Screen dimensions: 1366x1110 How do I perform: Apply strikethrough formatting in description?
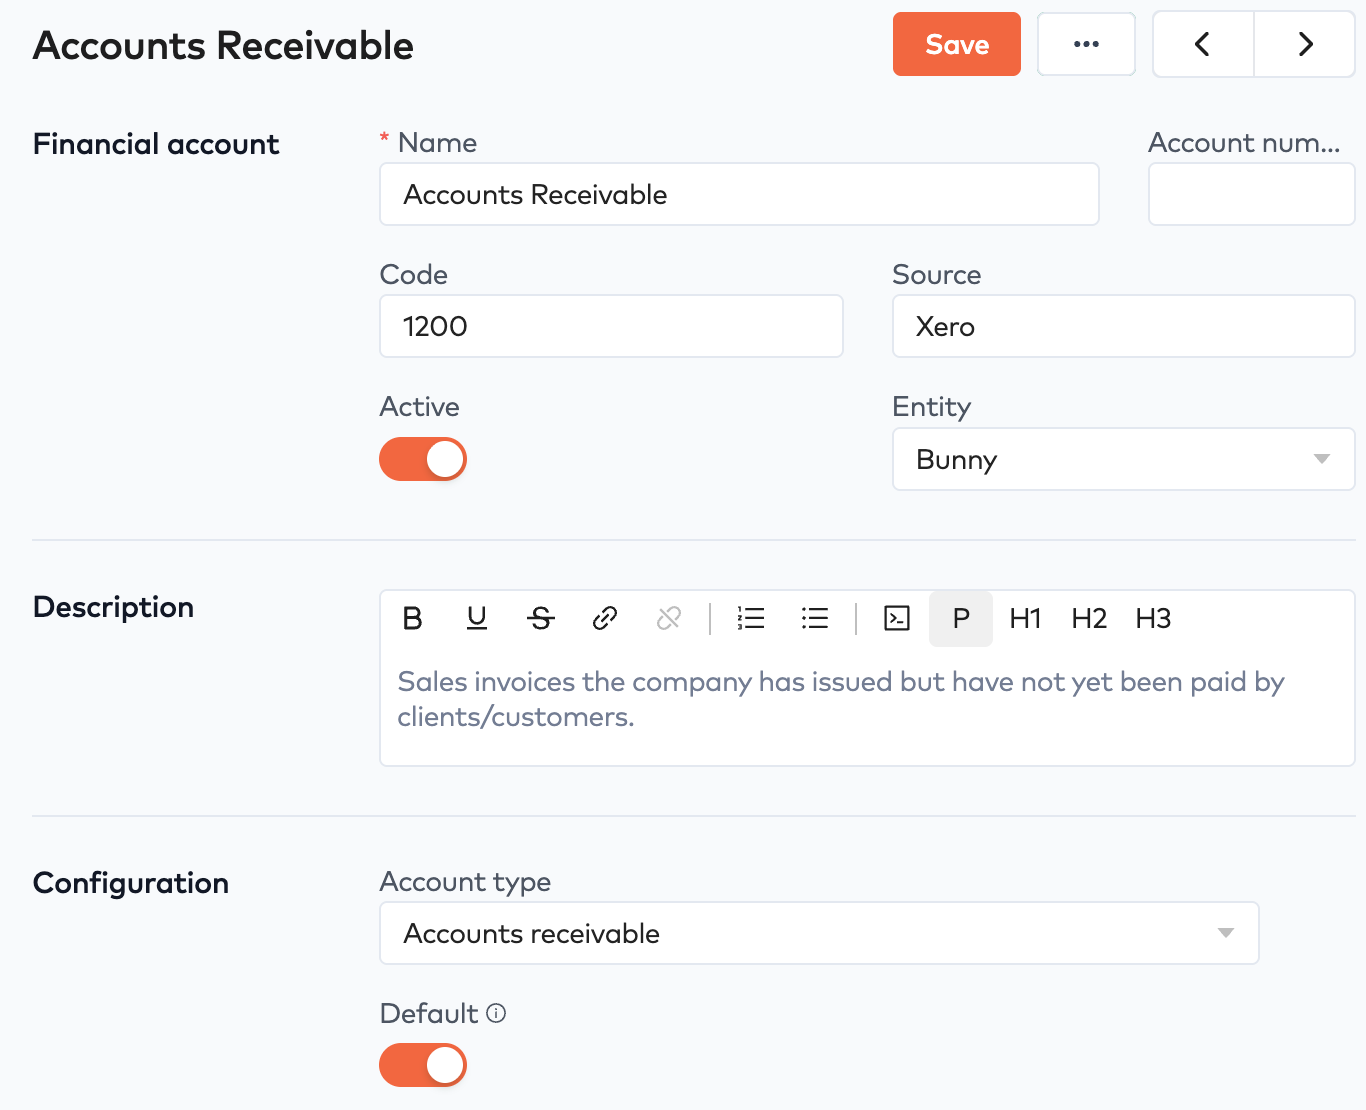click(541, 619)
